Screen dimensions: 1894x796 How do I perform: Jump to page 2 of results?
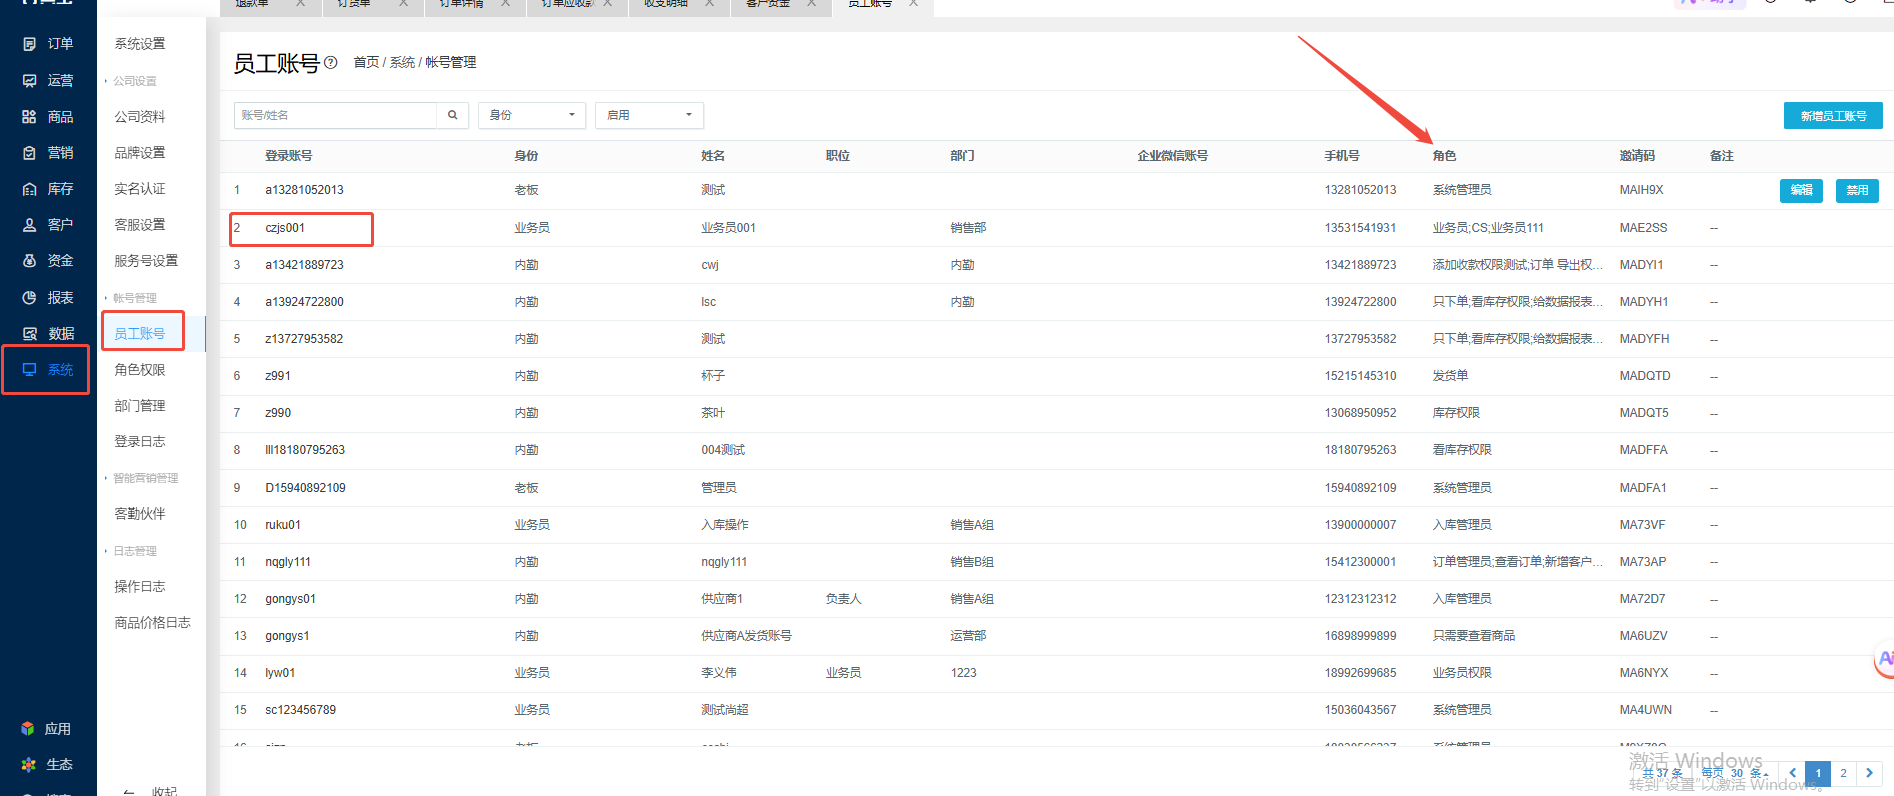pyautogui.click(x=1843, y=773)
